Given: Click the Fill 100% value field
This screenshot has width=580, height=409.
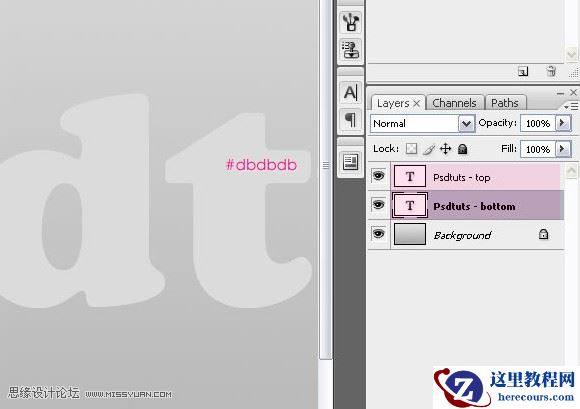Looking at the screenshot, I should coord(538,149).
